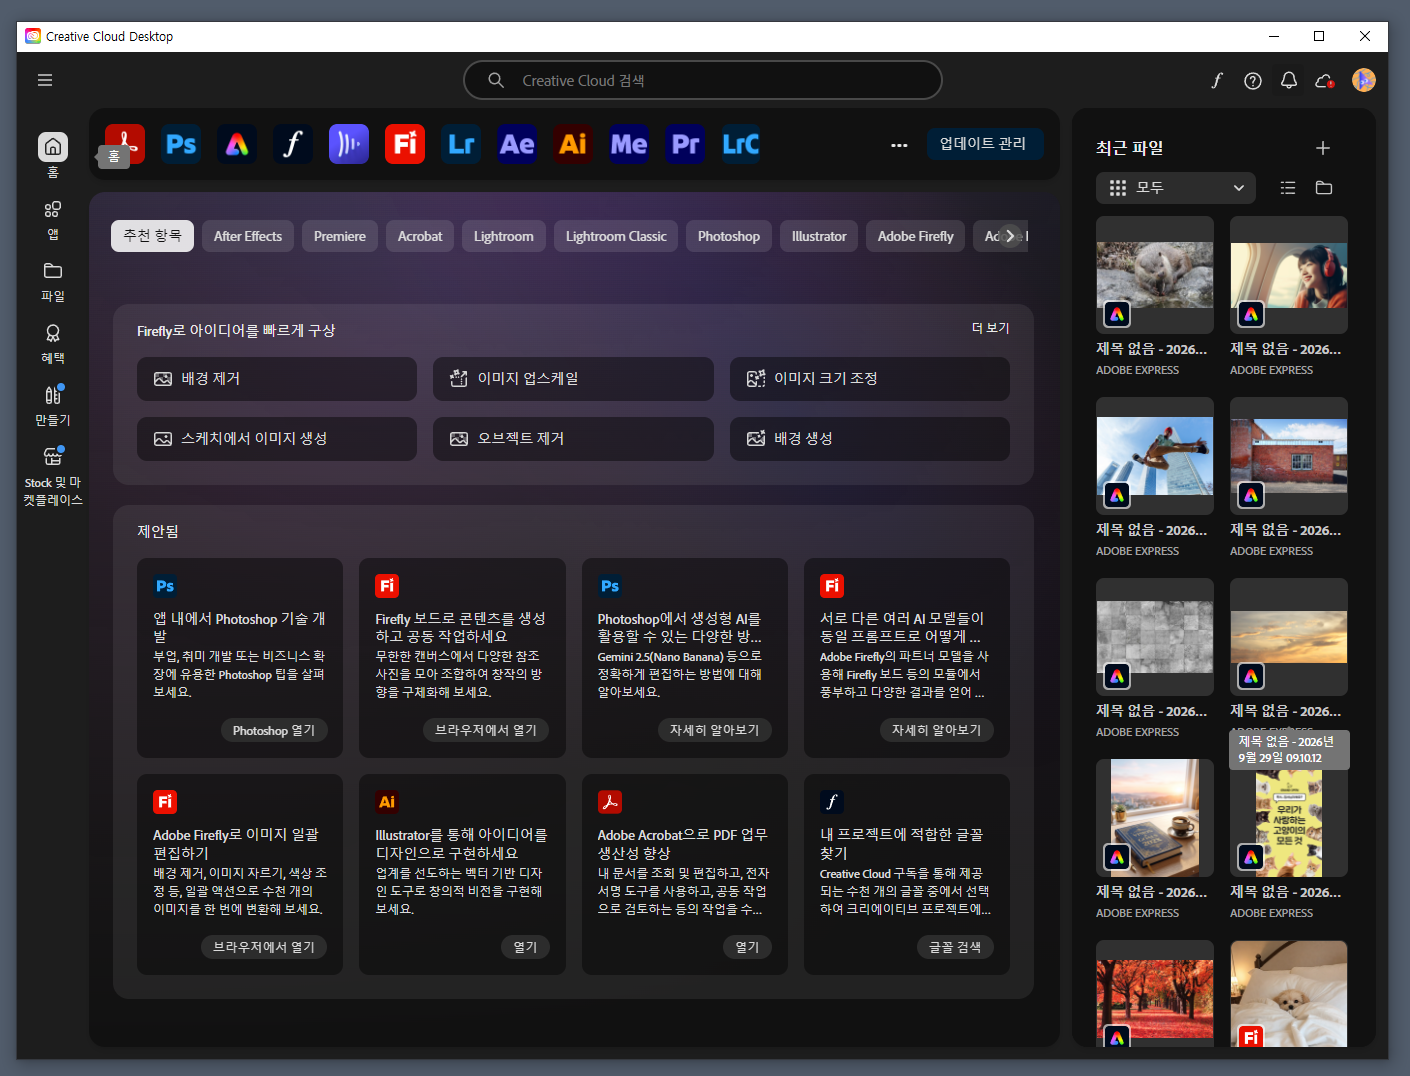Image resolution: width=1410 pixels, height=1076 pixels.
Task: Add new file with plus icon
Action: tap(1323, 148)
